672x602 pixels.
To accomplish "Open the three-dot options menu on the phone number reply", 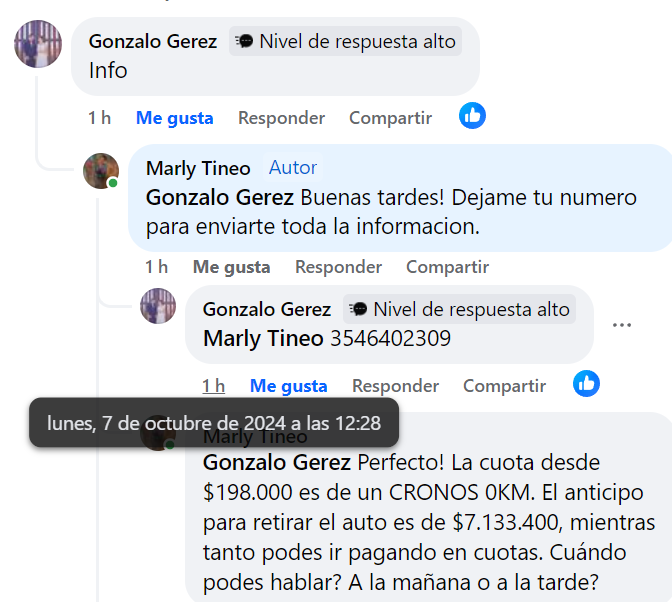I will [622, 325].
